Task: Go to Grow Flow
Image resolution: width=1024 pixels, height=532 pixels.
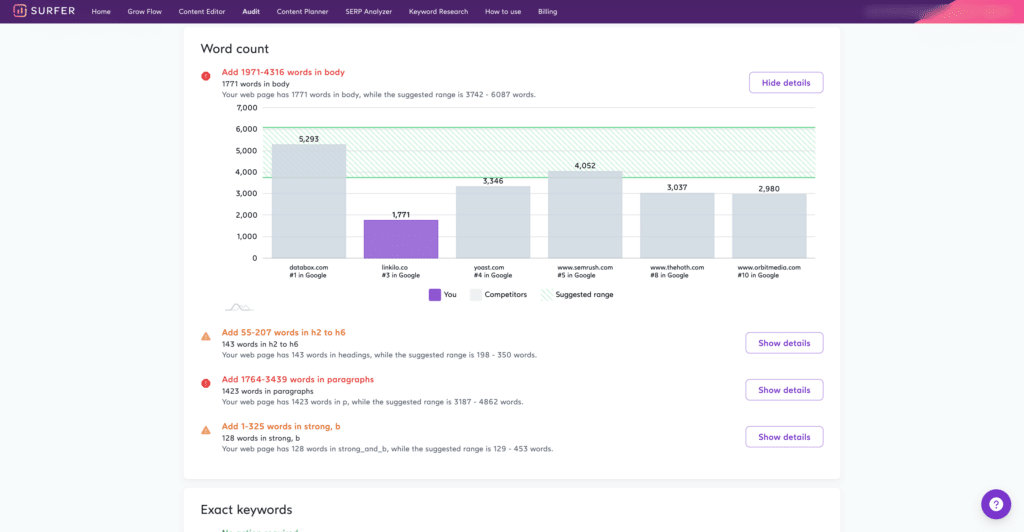Action: (144, 11)
